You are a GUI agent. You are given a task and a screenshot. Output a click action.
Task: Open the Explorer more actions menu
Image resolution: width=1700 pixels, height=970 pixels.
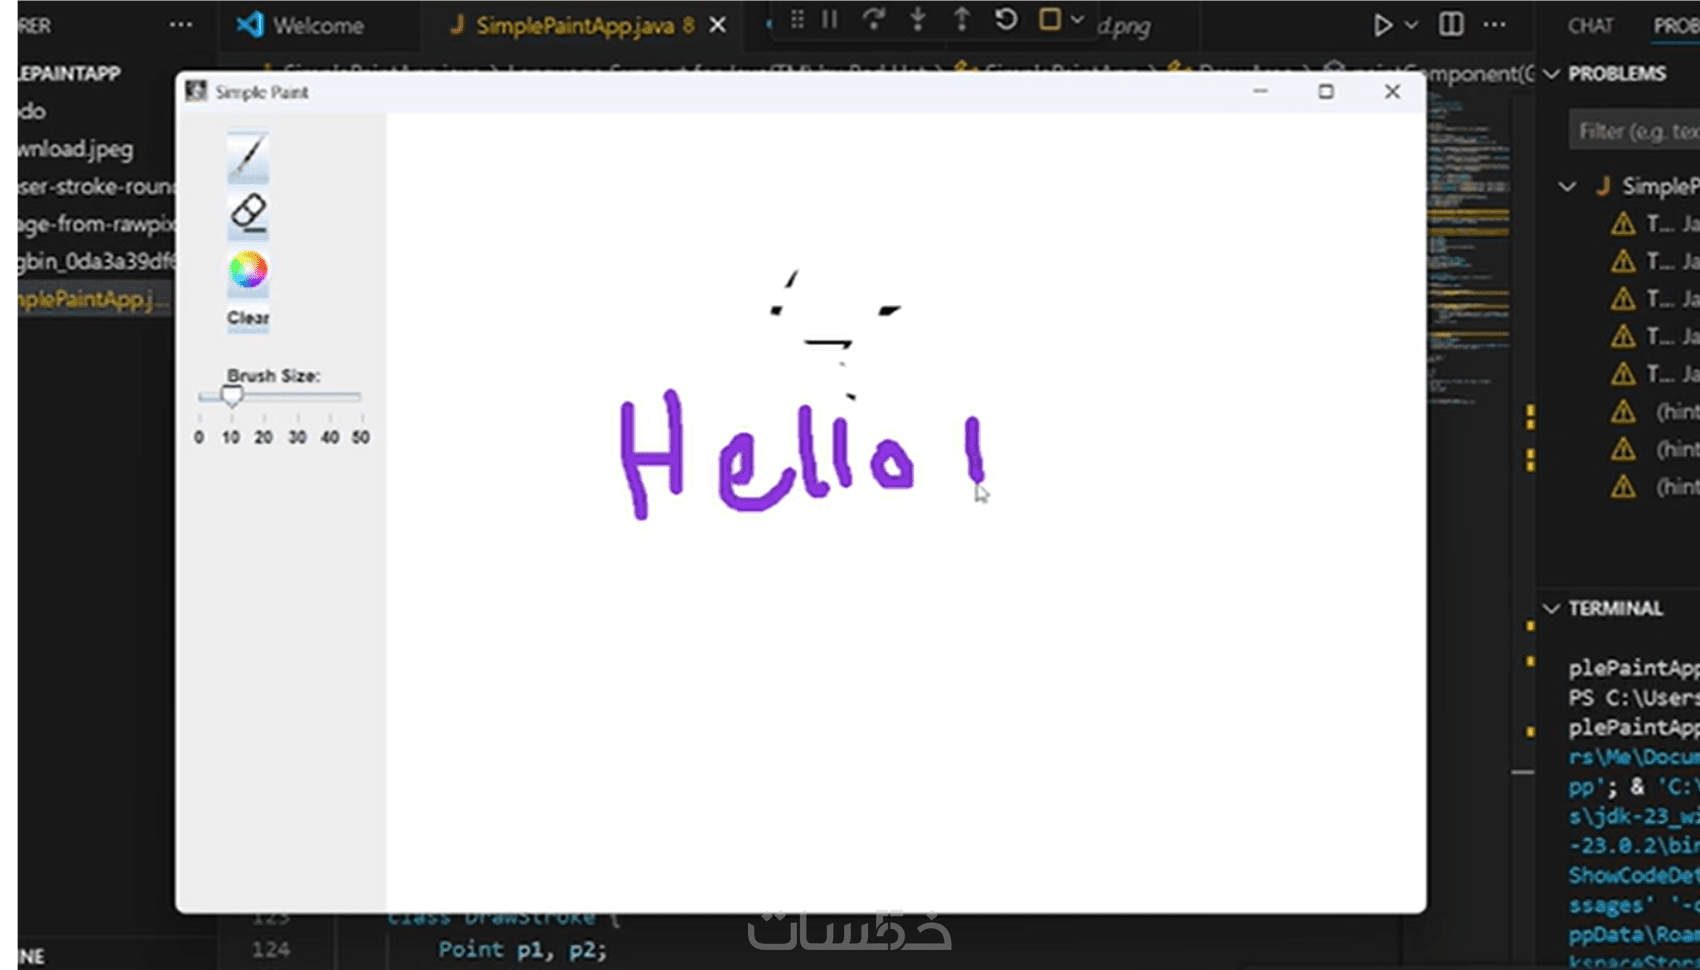181,25
